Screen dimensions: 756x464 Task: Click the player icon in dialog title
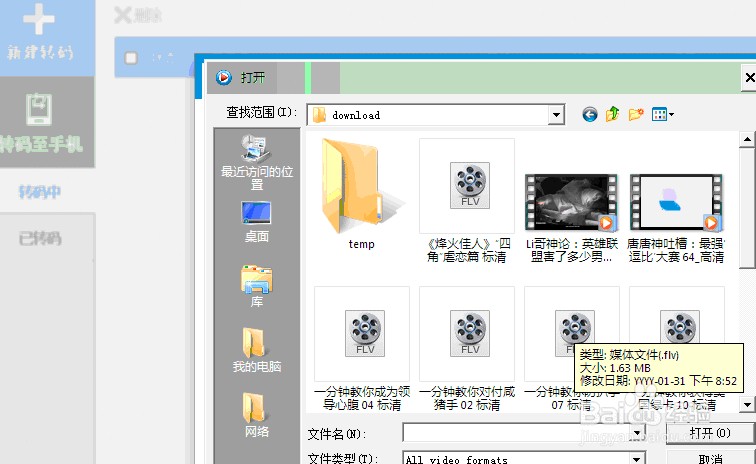(x=223, y=77)
